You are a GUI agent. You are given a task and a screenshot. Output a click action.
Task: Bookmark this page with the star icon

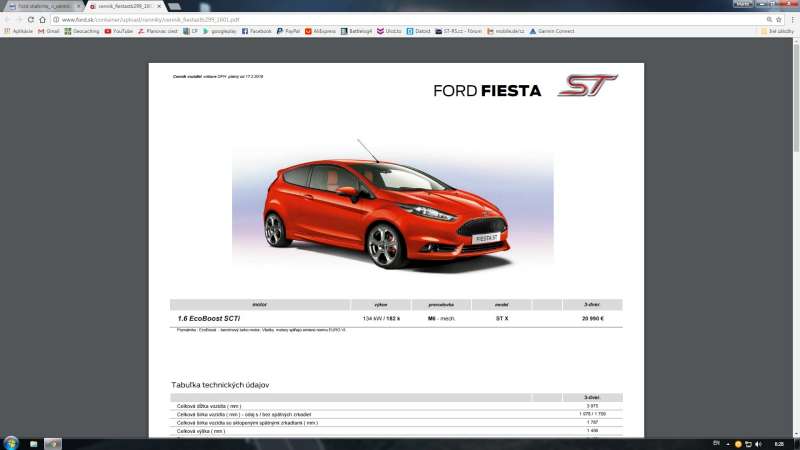780,19
